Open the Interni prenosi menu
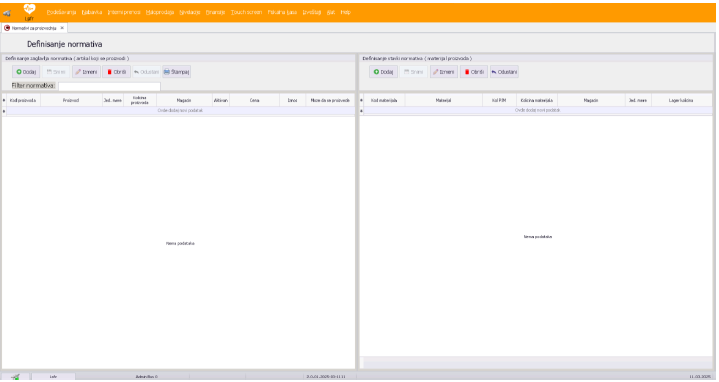 pyautogui.click(x=124, y=12)
